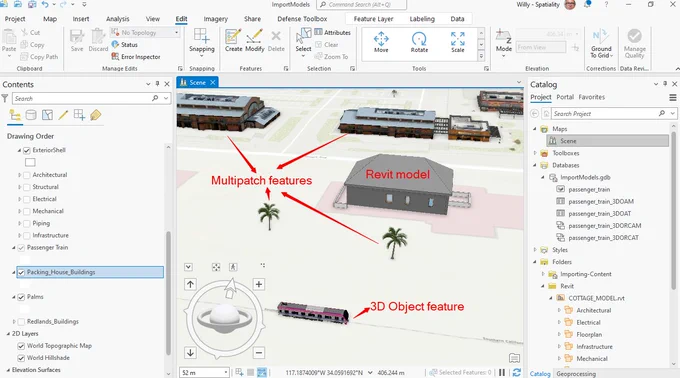
Task: Check the Mechanical layer checkbox
Action: point(27,212)
